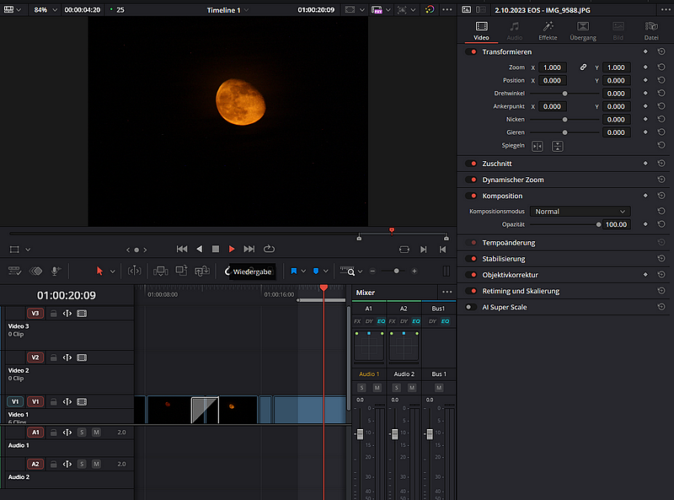This screenshot has width=674, height=500.
Task: Toggle the Stabilisierung enable switch
Action: click(473, 259)
